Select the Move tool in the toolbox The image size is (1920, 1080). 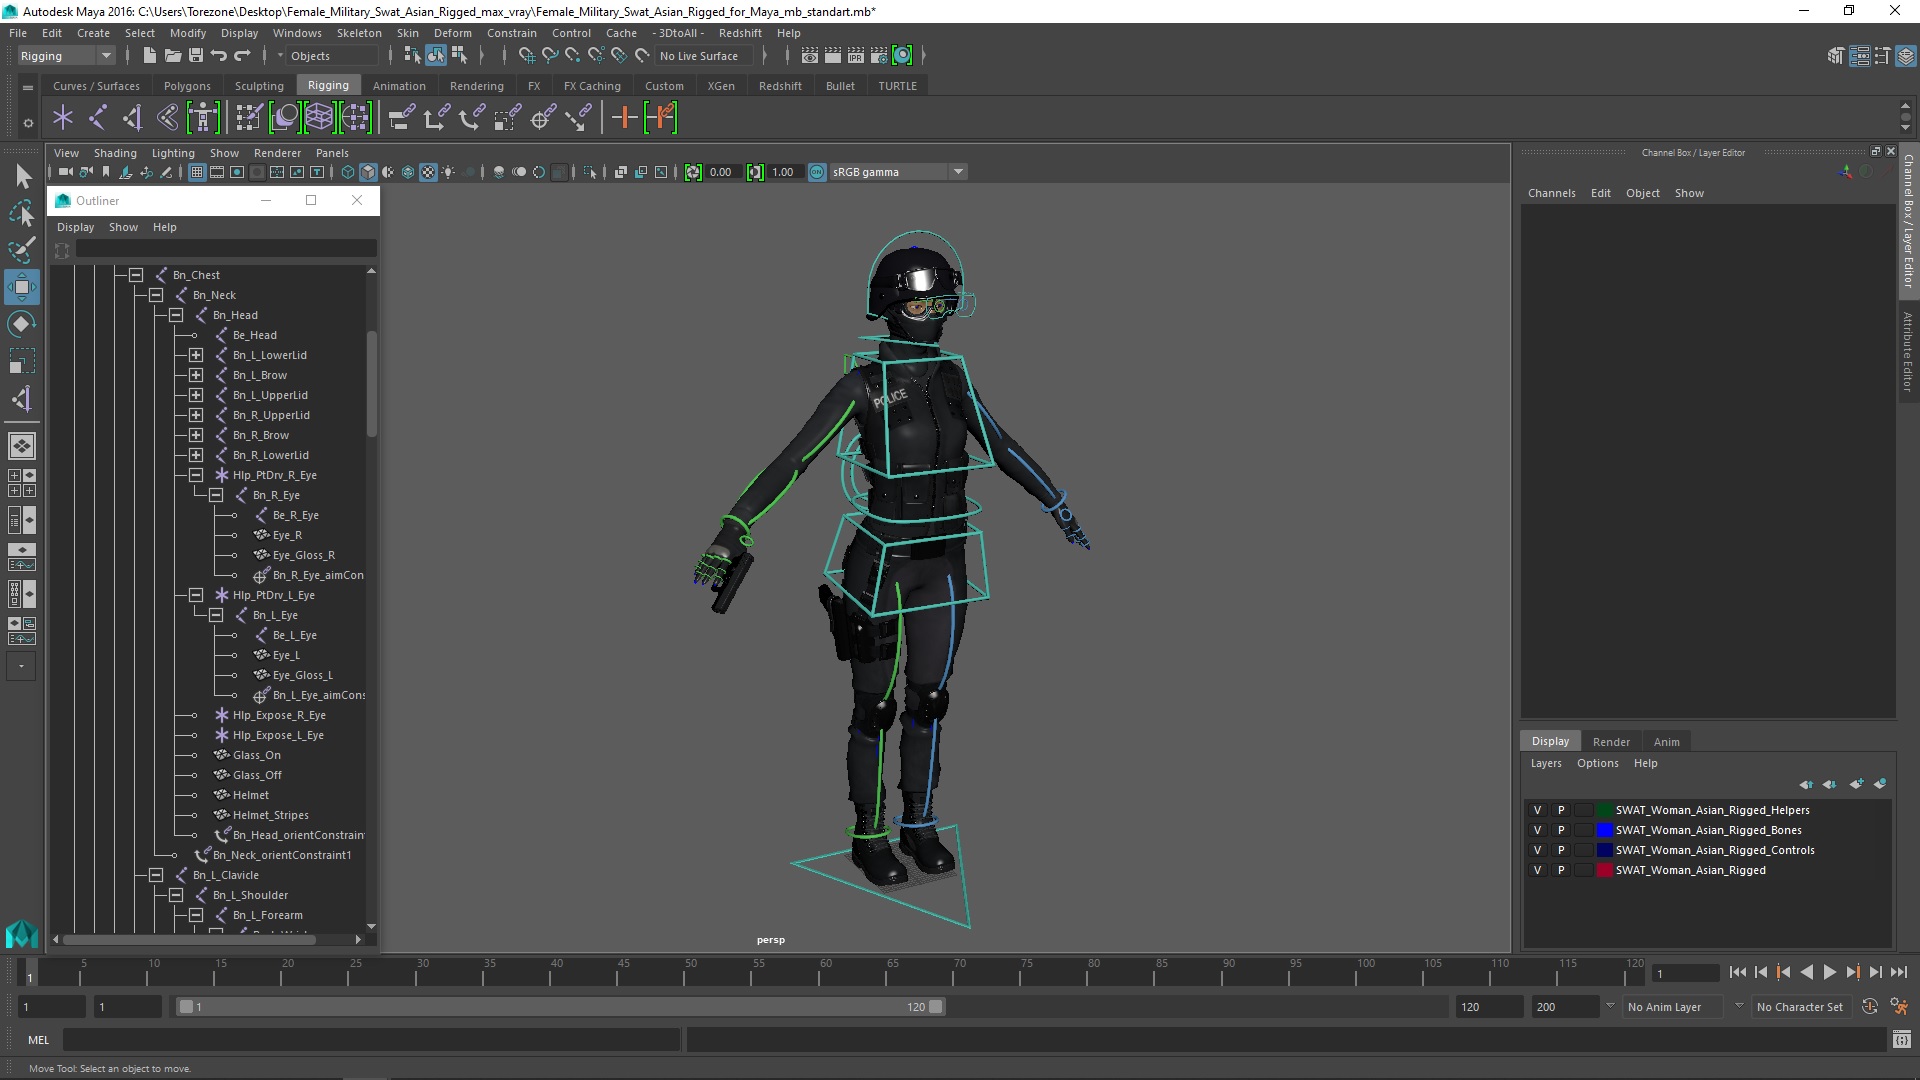(22, 287)
